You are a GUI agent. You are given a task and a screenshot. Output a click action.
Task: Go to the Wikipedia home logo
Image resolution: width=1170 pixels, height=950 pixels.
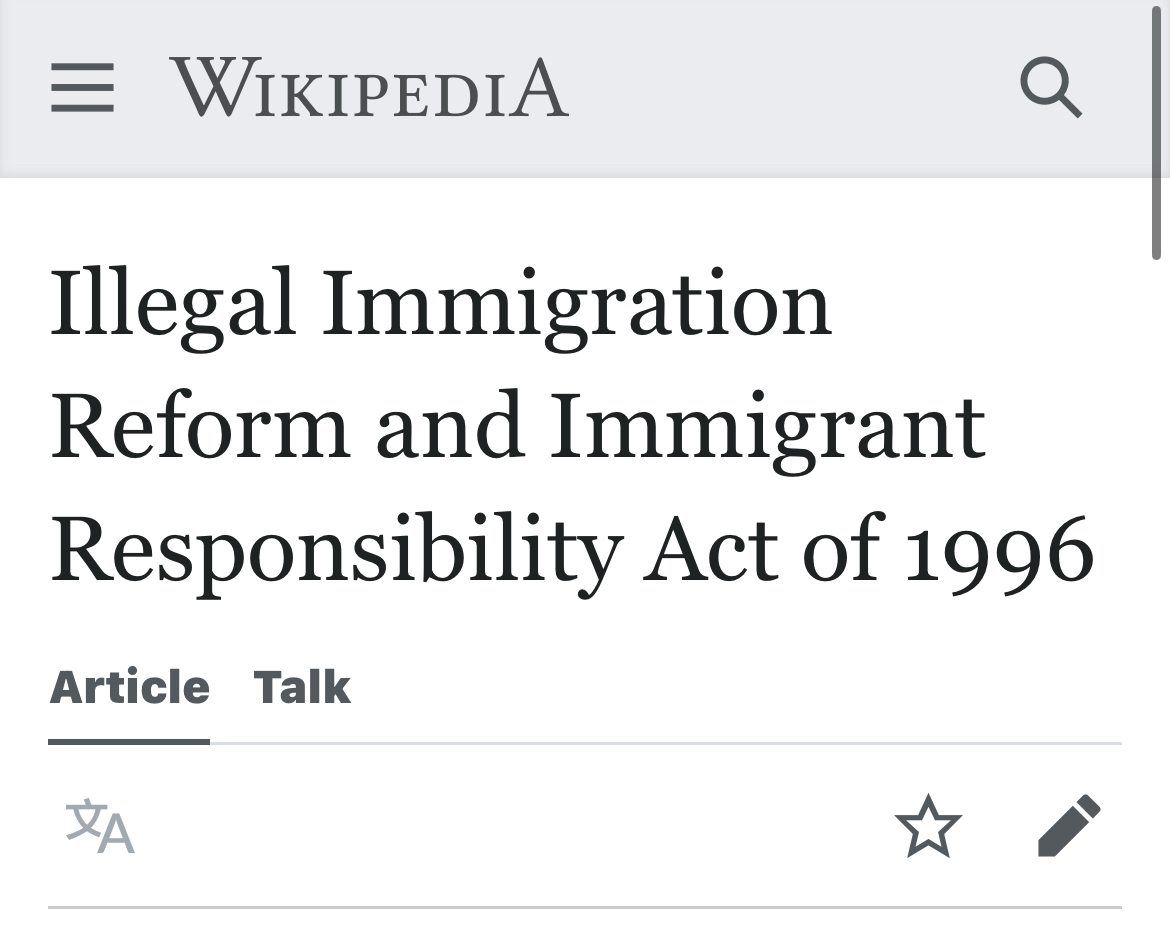tap(369, 89)
